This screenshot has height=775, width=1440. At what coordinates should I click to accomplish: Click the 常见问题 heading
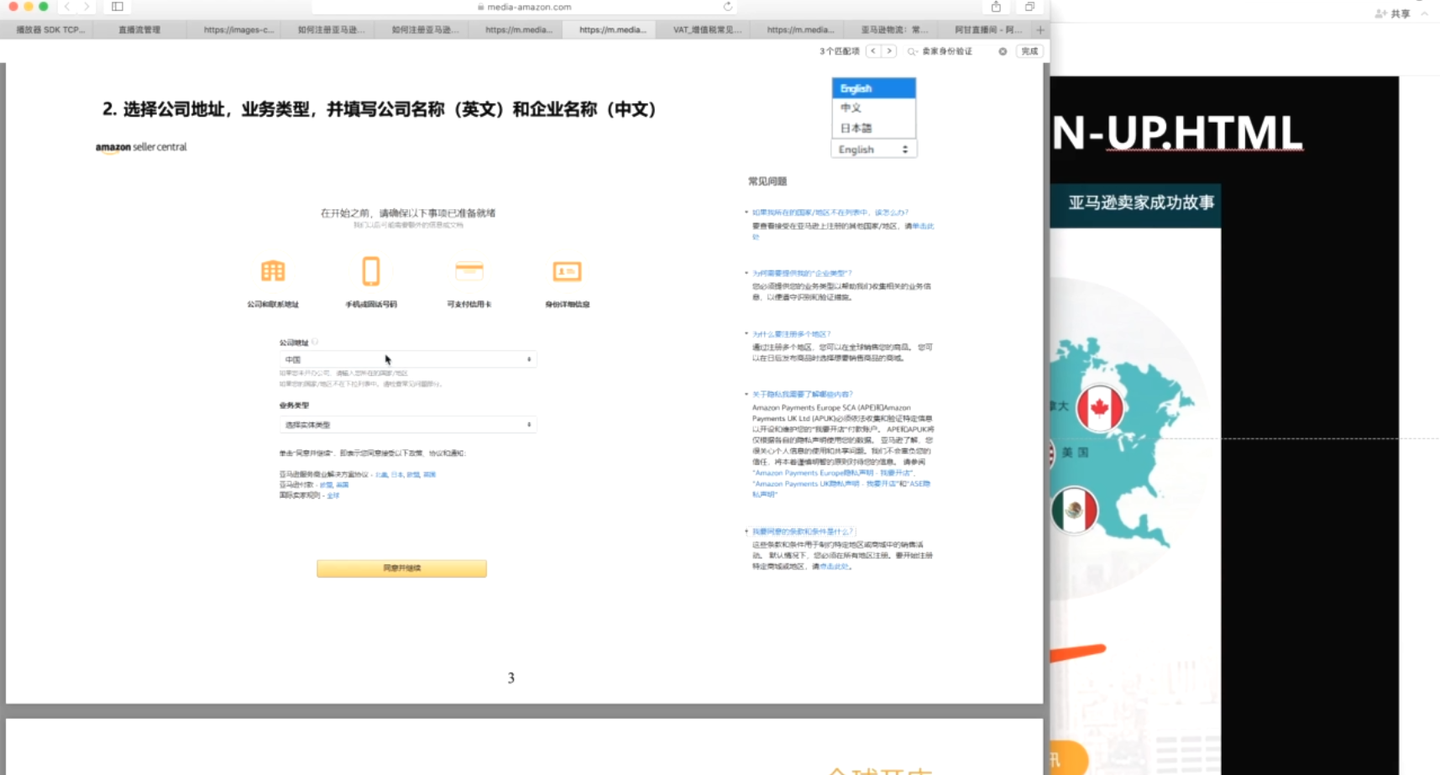[x=768, y=181]
